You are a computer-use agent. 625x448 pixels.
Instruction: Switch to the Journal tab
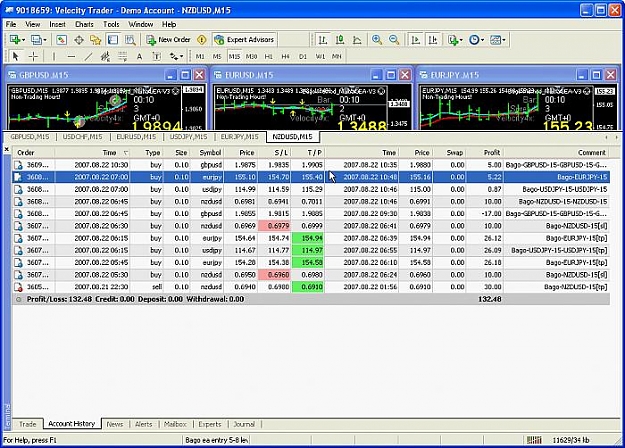point(244,424)
